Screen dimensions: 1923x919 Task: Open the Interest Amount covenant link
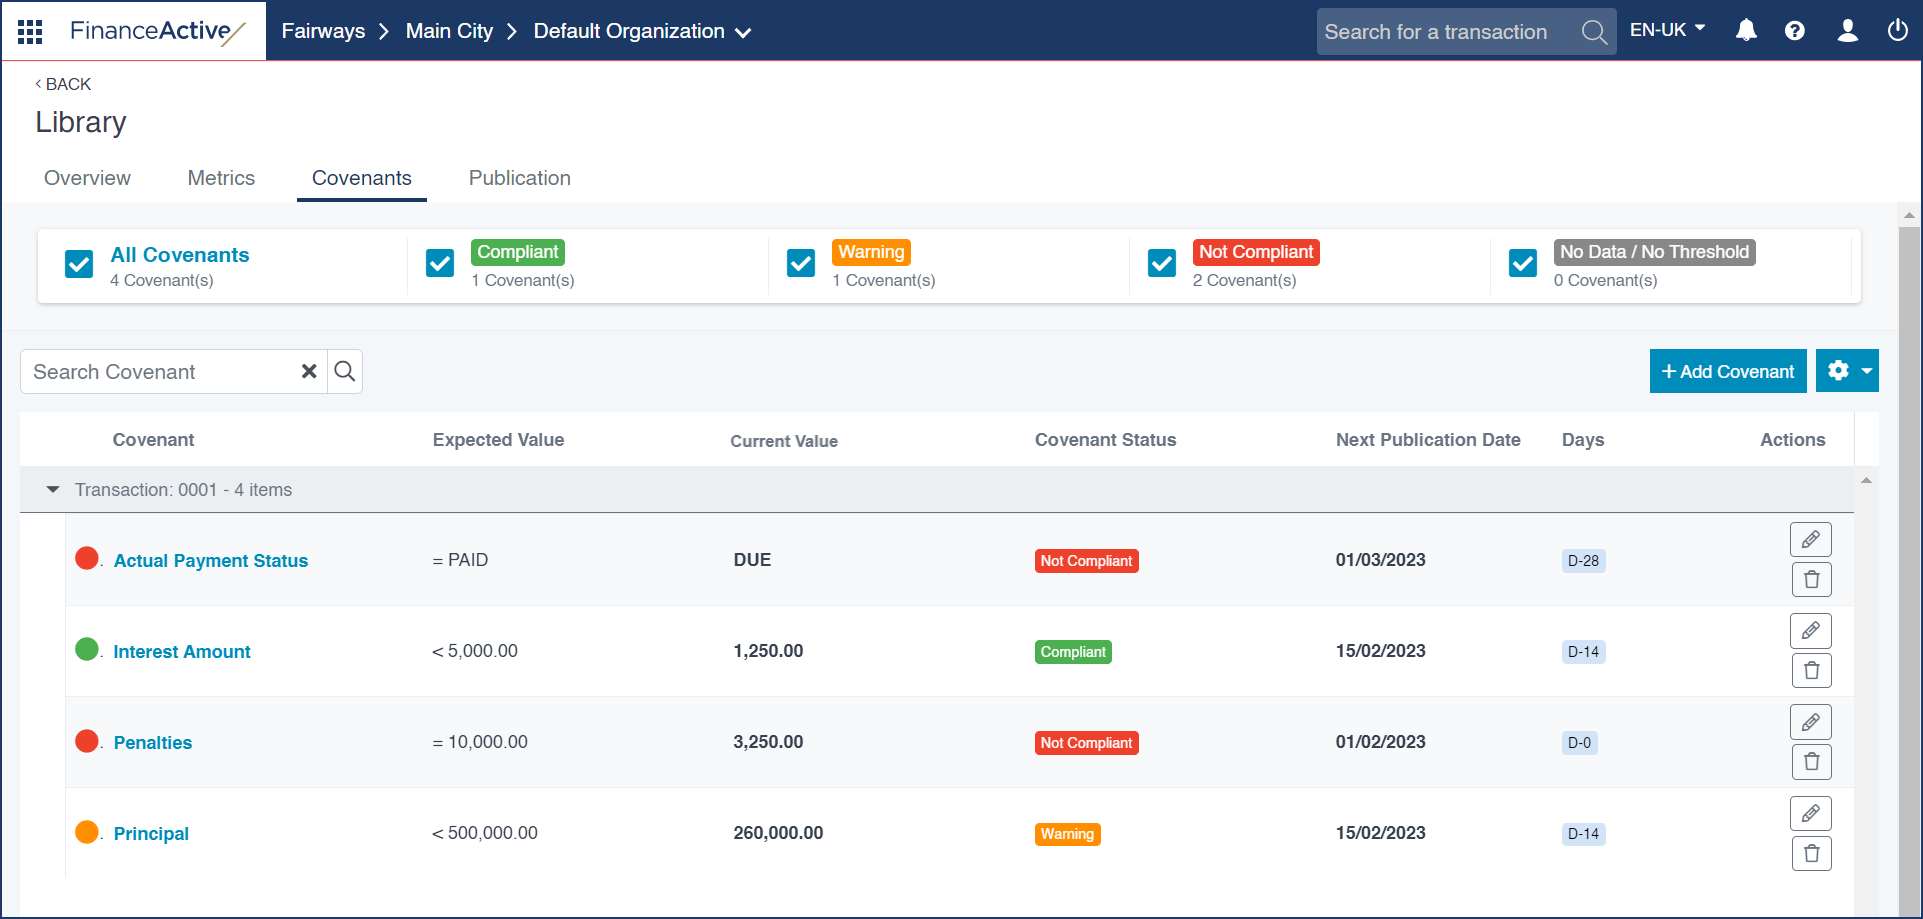(x=182, y=652)
